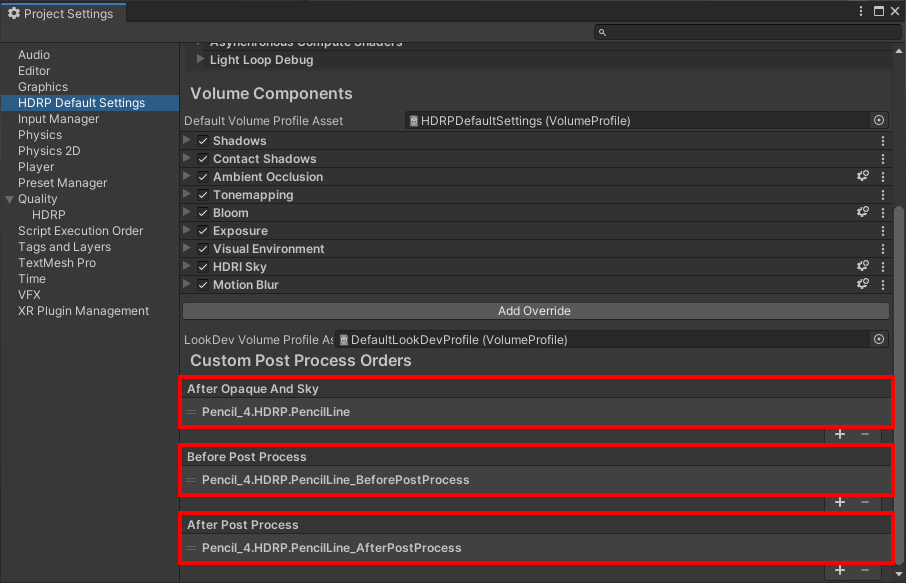Click drag handle of PencilLine_AfterPostProcess entry
Viewport: 906px width, 583px height.
[x=191, y=548]
